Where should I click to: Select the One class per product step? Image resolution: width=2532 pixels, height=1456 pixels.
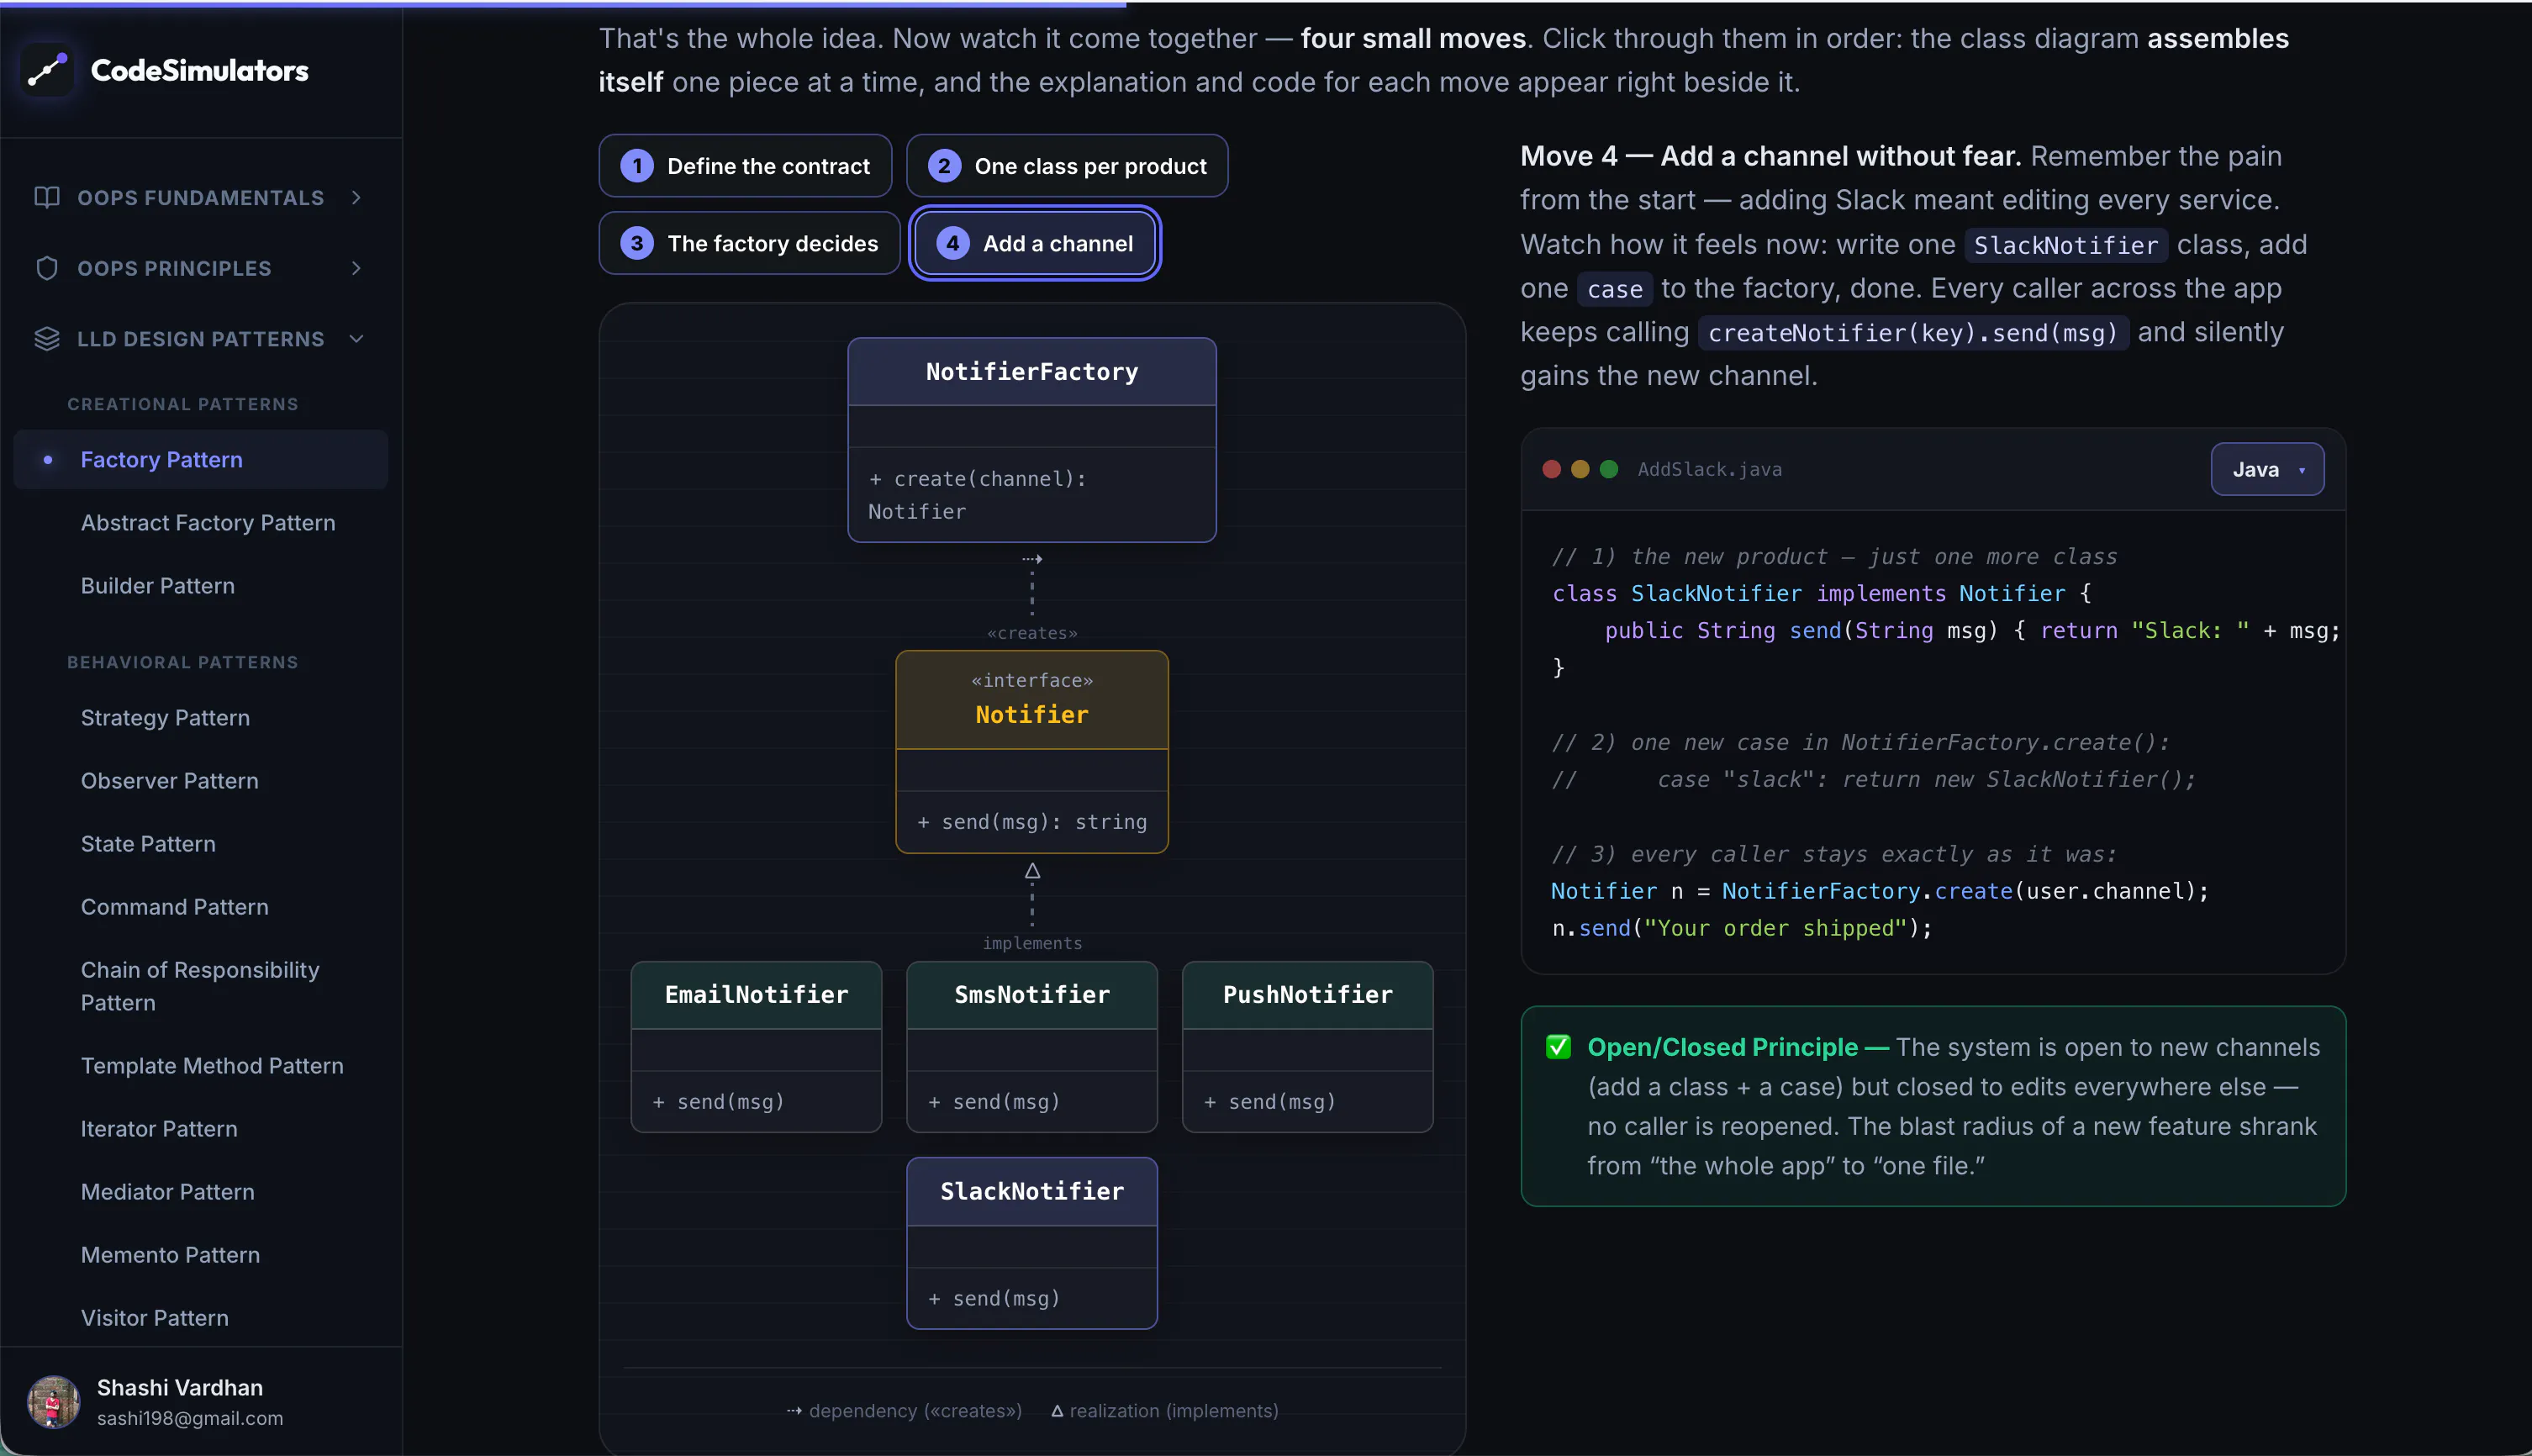[x=1067, y=166]
